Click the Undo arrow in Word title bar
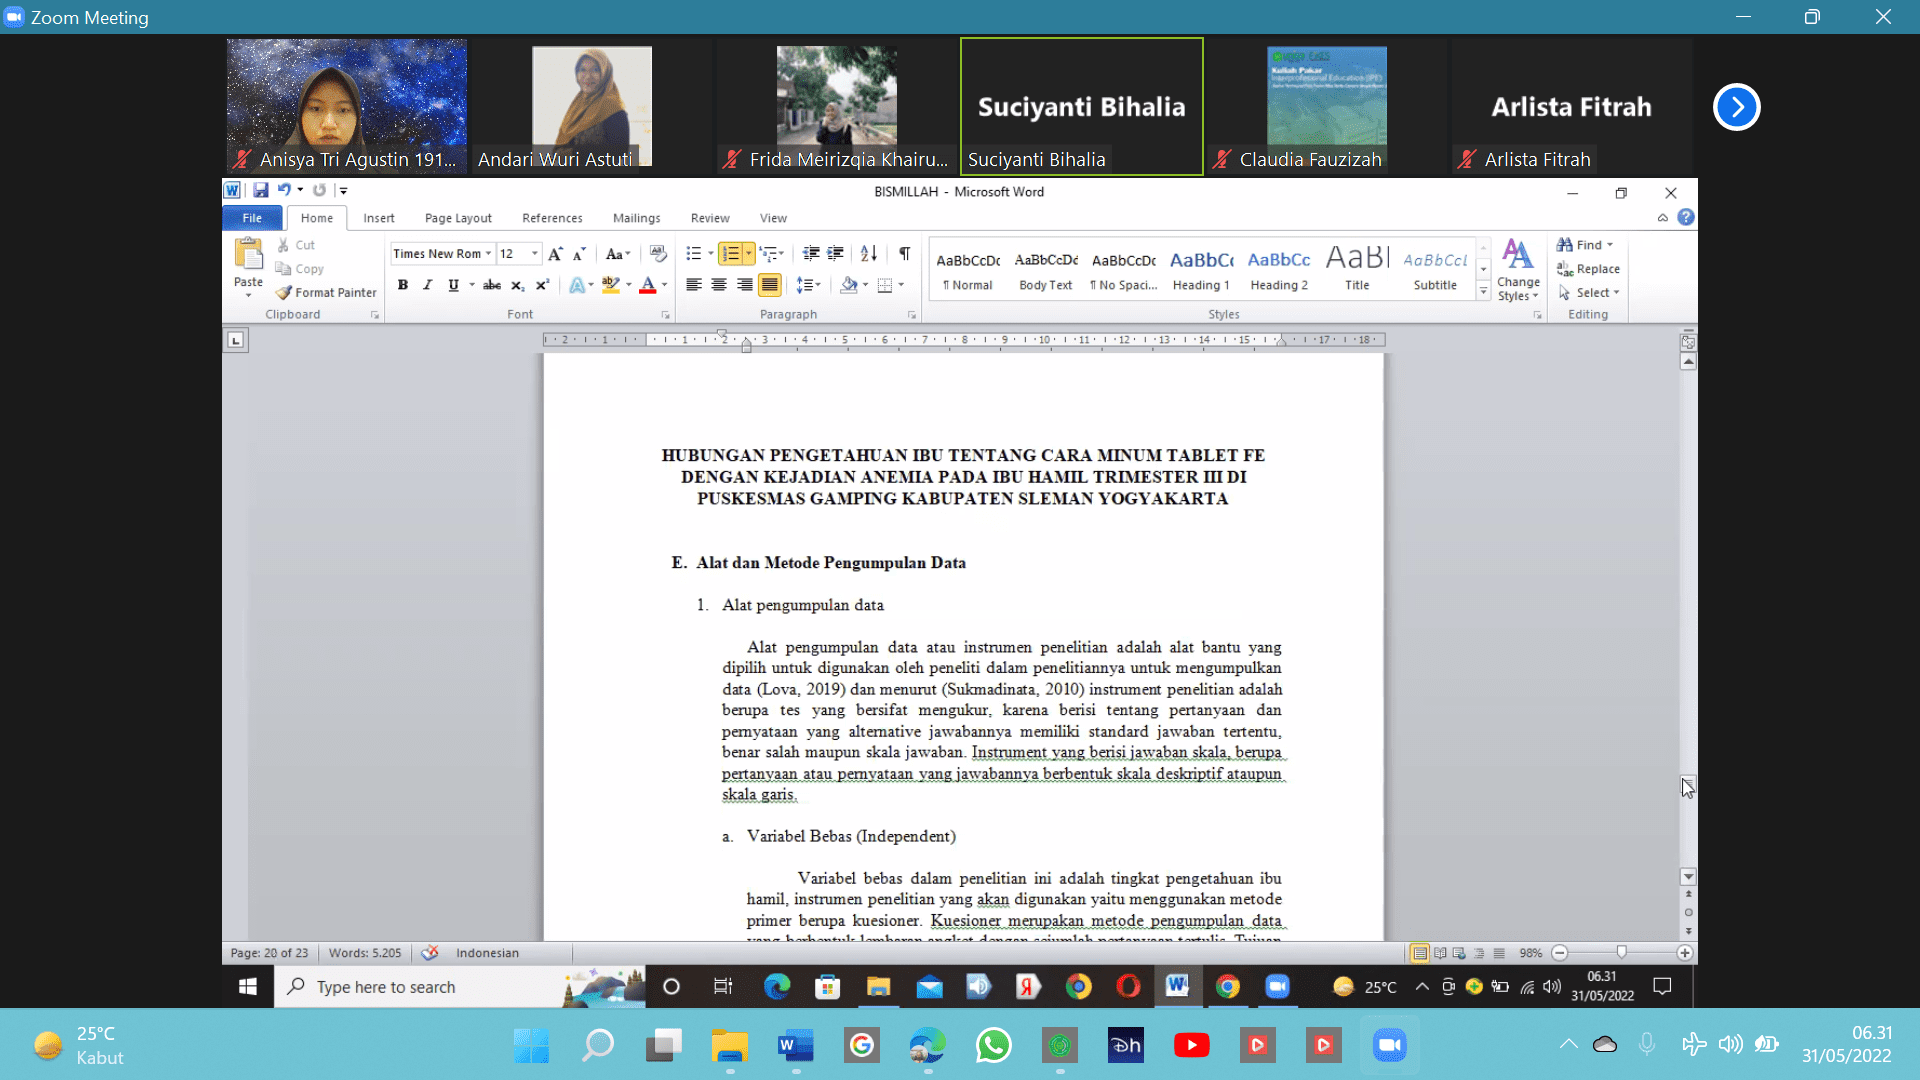 285,190
